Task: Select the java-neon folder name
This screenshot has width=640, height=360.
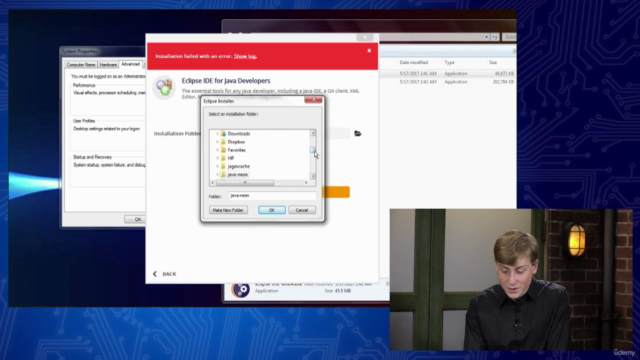Action: point(238,174)
